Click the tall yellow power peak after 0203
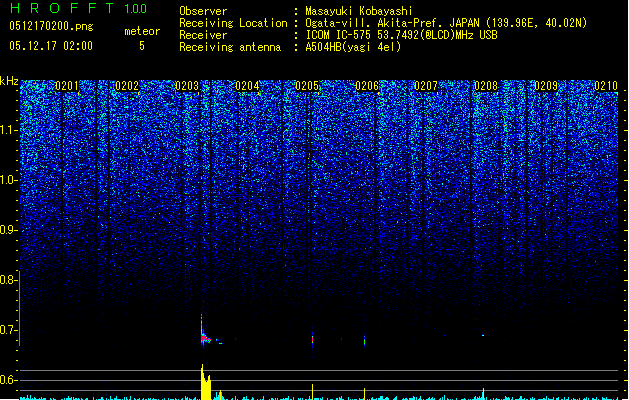Image resolution: width=629 pixels, height=400 pixels. [205, 382]
